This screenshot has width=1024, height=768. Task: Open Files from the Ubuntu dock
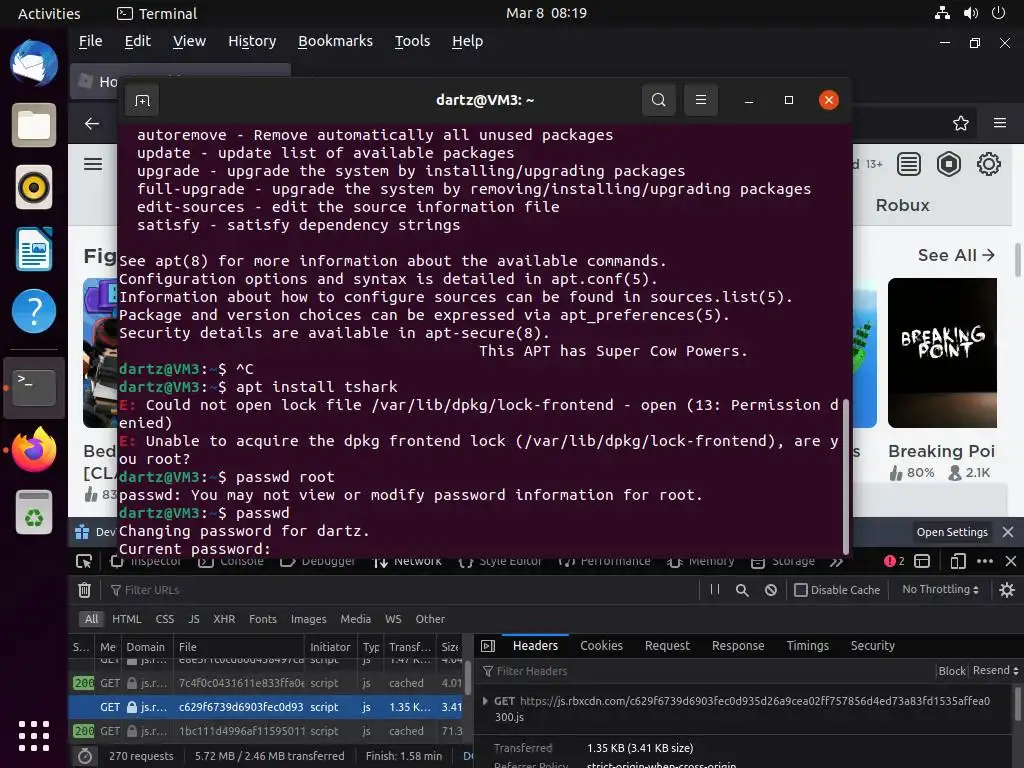pyautogui.click(x=34, y=125)
